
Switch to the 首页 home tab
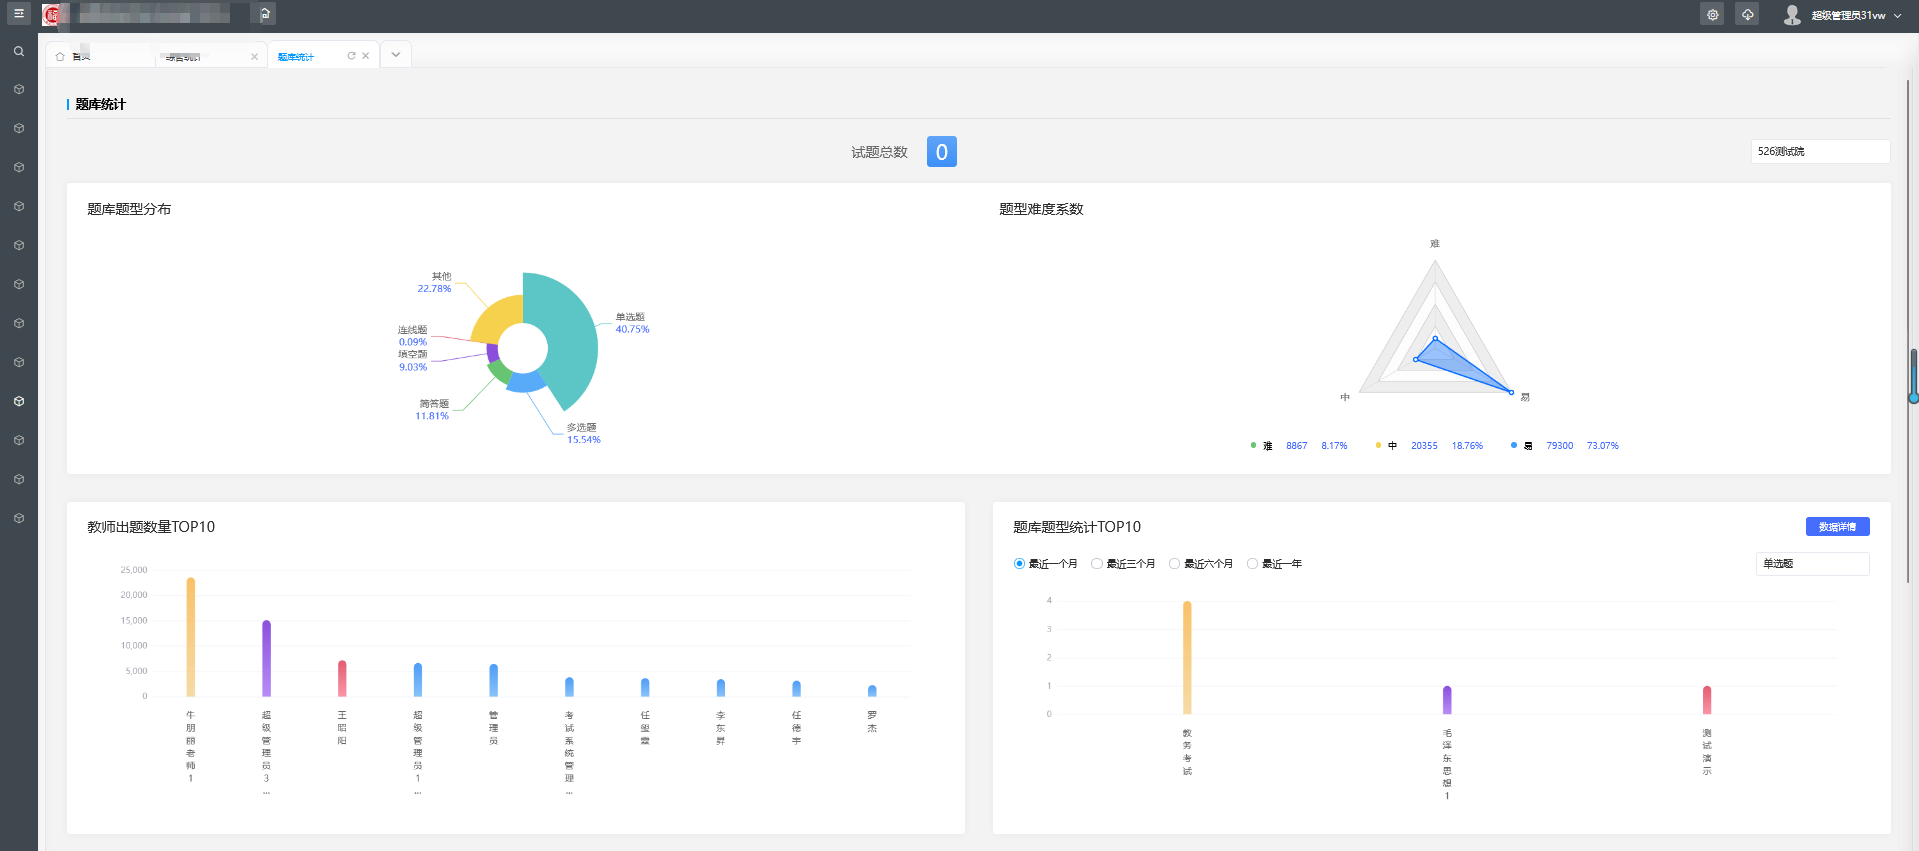point(80,56)
